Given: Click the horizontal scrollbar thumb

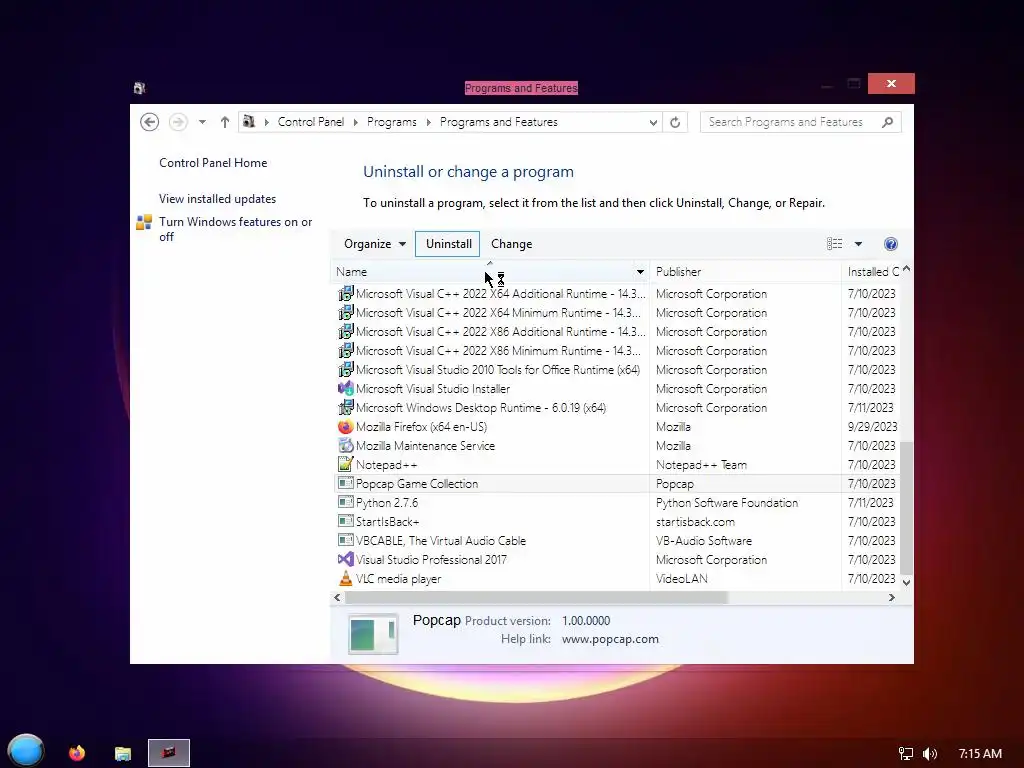Looking at the screenshot, I should [x=536, y=598].
